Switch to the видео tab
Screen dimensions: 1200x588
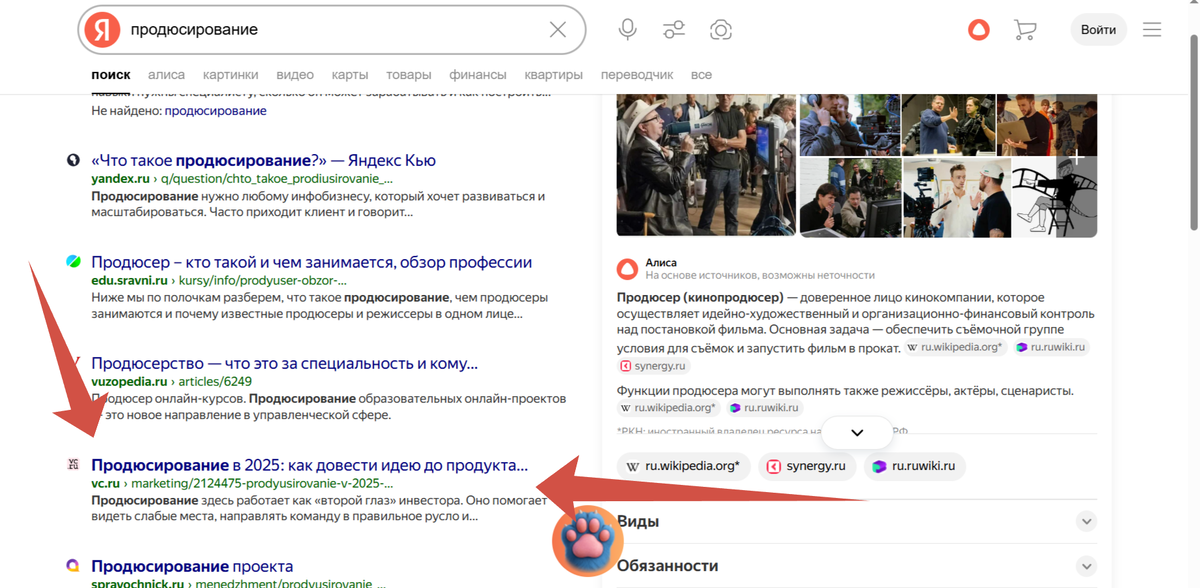(295, 75)
